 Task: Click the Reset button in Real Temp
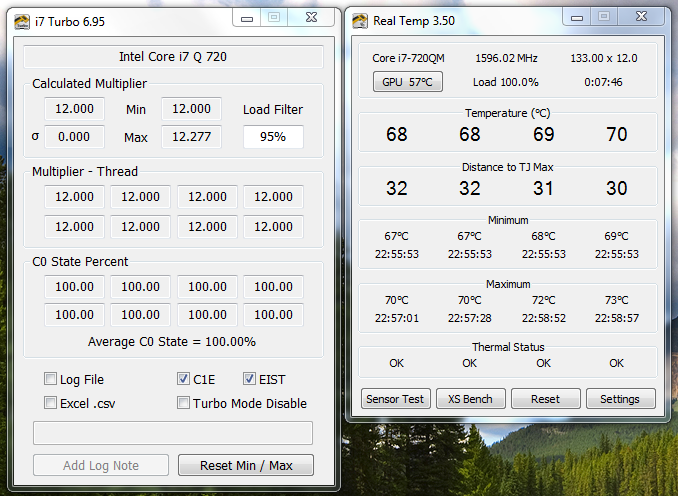[x=545, y=399]
